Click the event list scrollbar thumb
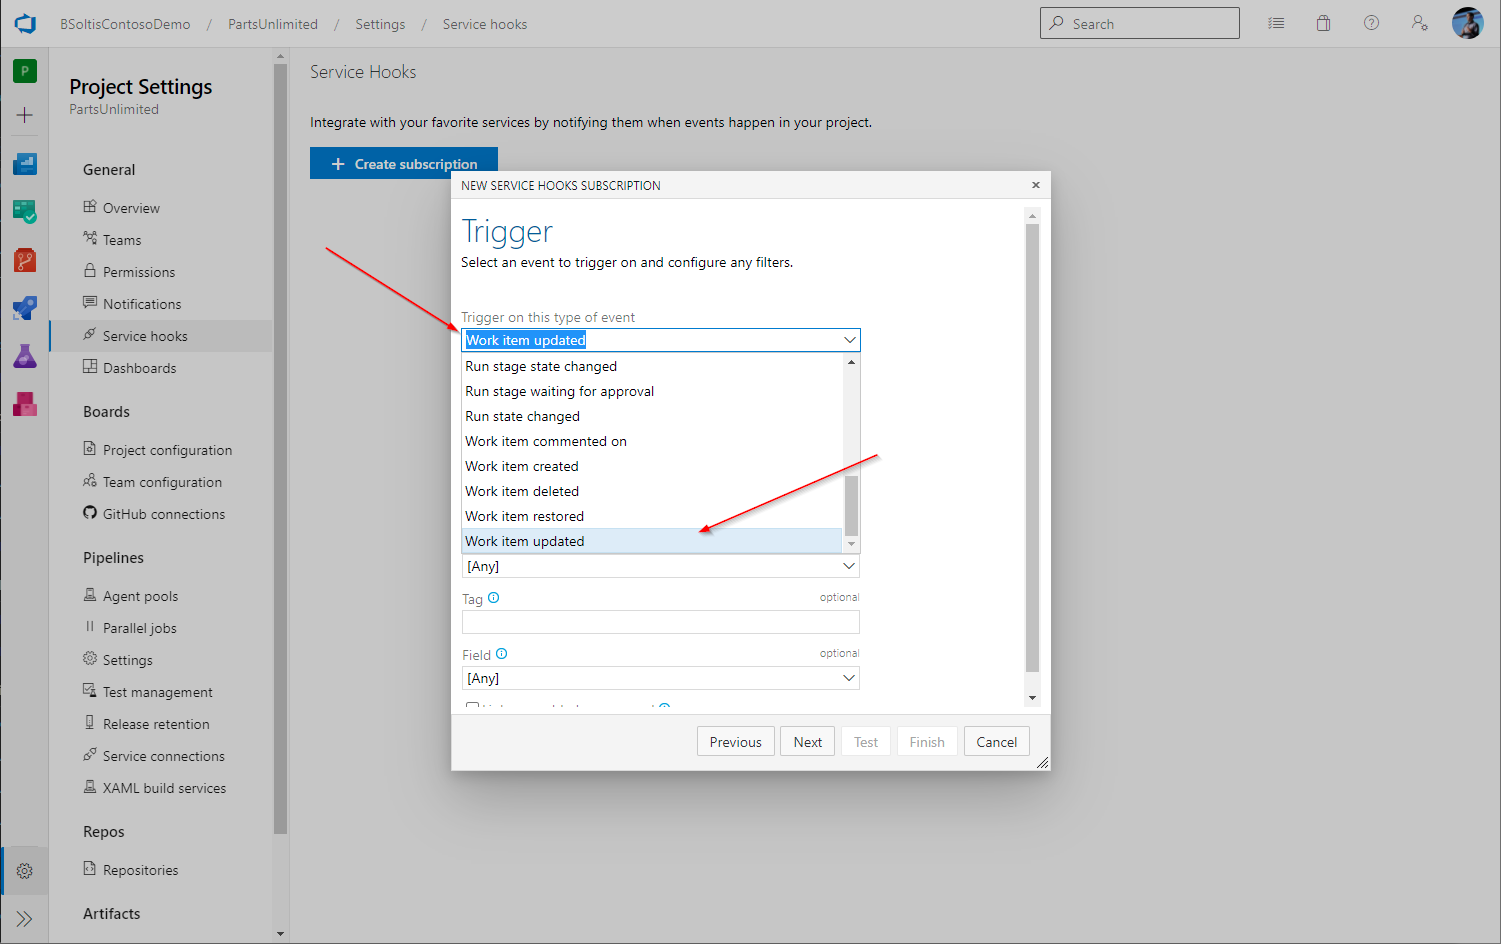 851,505
